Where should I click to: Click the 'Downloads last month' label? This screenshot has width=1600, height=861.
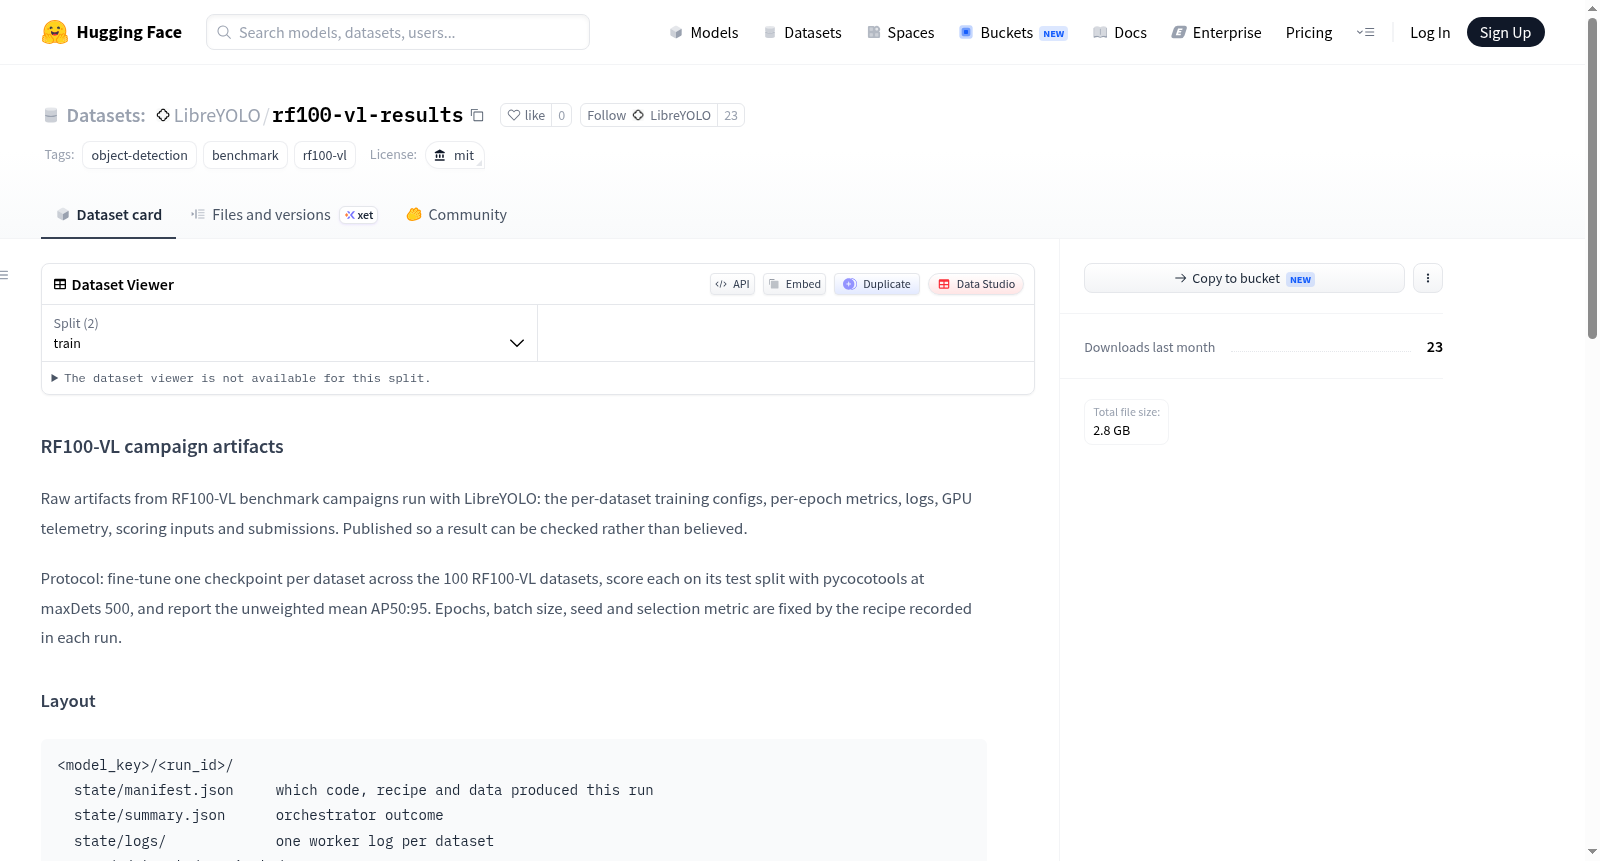pyautogui.click(x=1150, y=347)
